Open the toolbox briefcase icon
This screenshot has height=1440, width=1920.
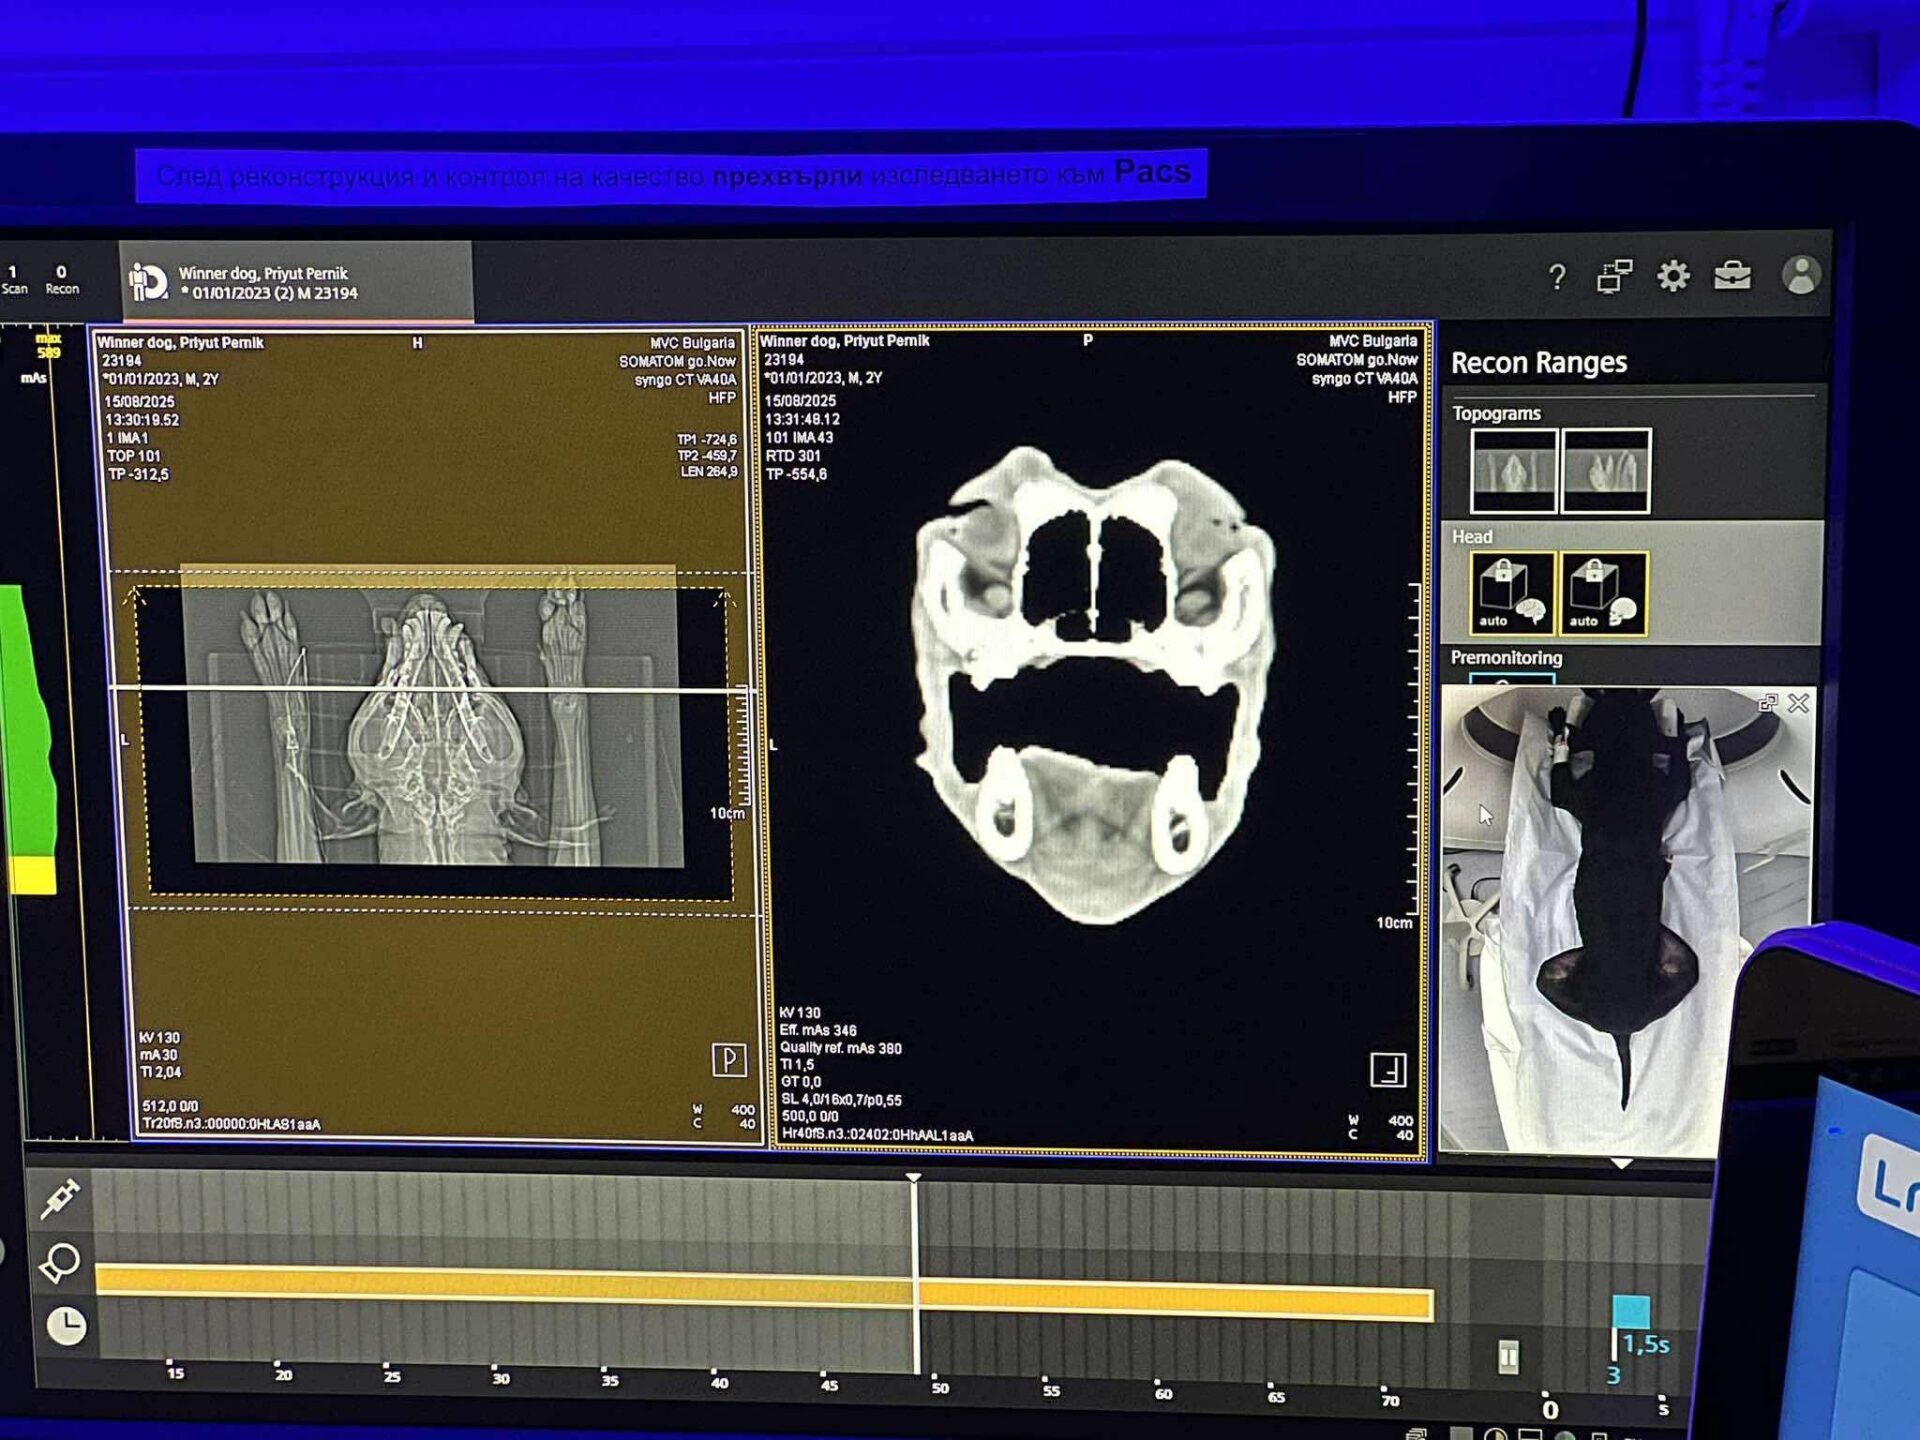pyautogui.click(x=1732, y=275)
